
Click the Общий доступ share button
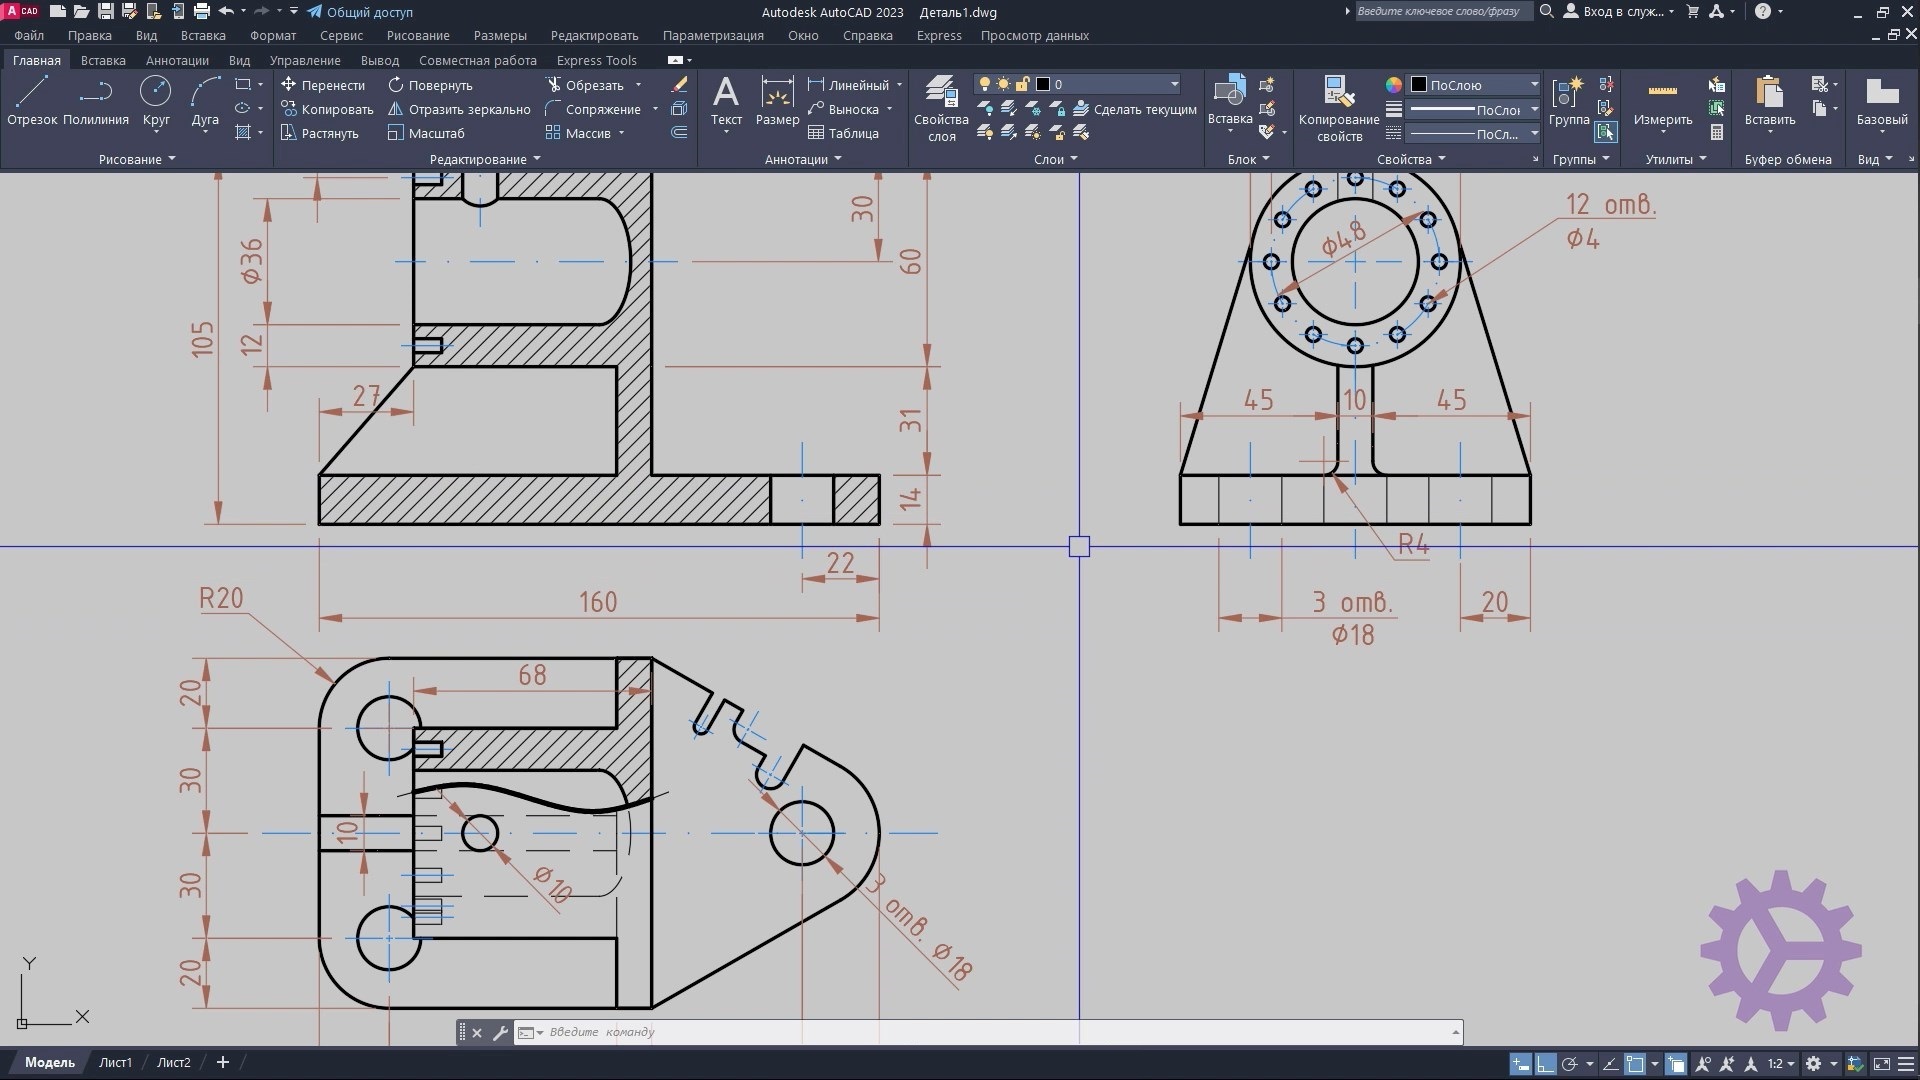[360, 12]
